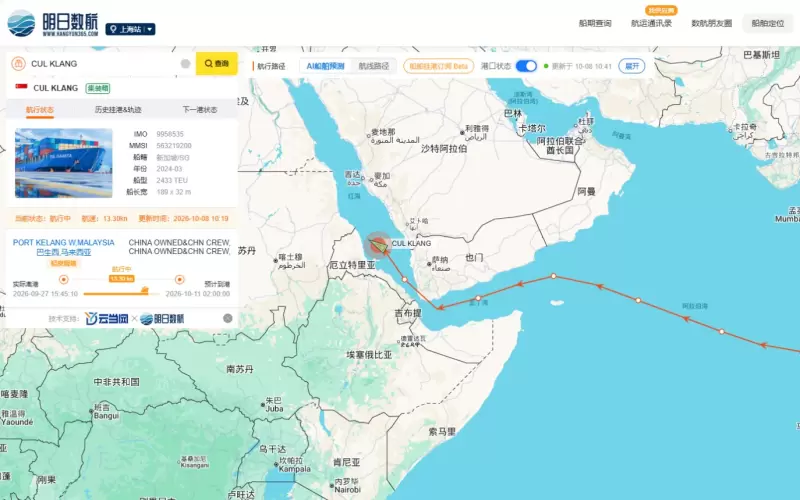Click the actual departure port circle marker

point(63,279)
